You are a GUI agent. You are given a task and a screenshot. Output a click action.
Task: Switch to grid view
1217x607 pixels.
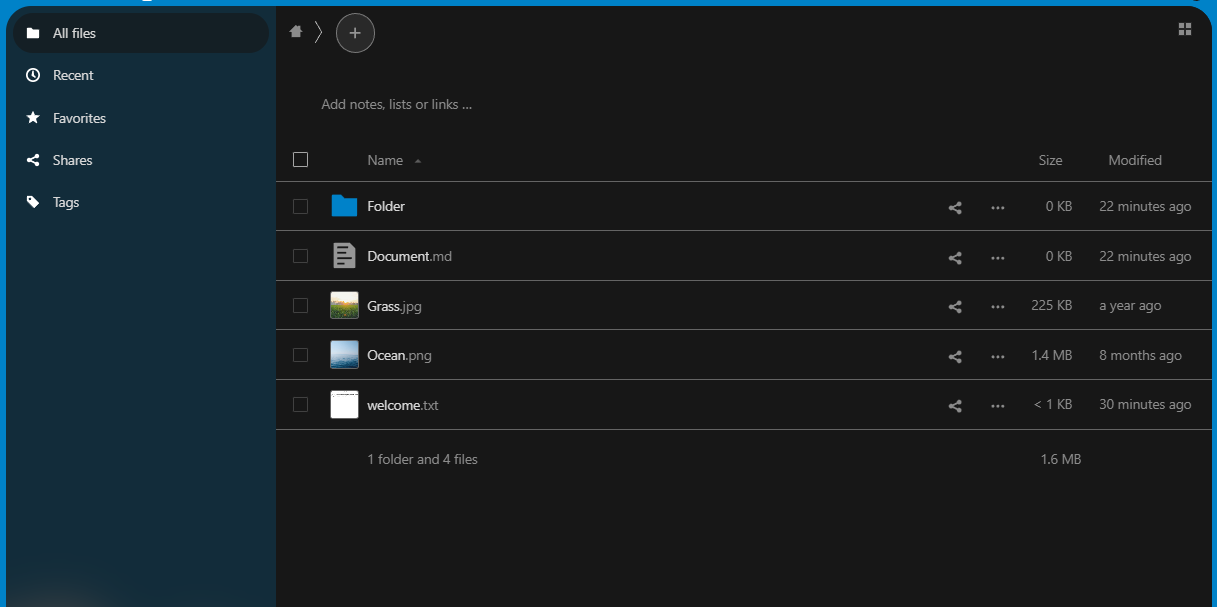1185,30
